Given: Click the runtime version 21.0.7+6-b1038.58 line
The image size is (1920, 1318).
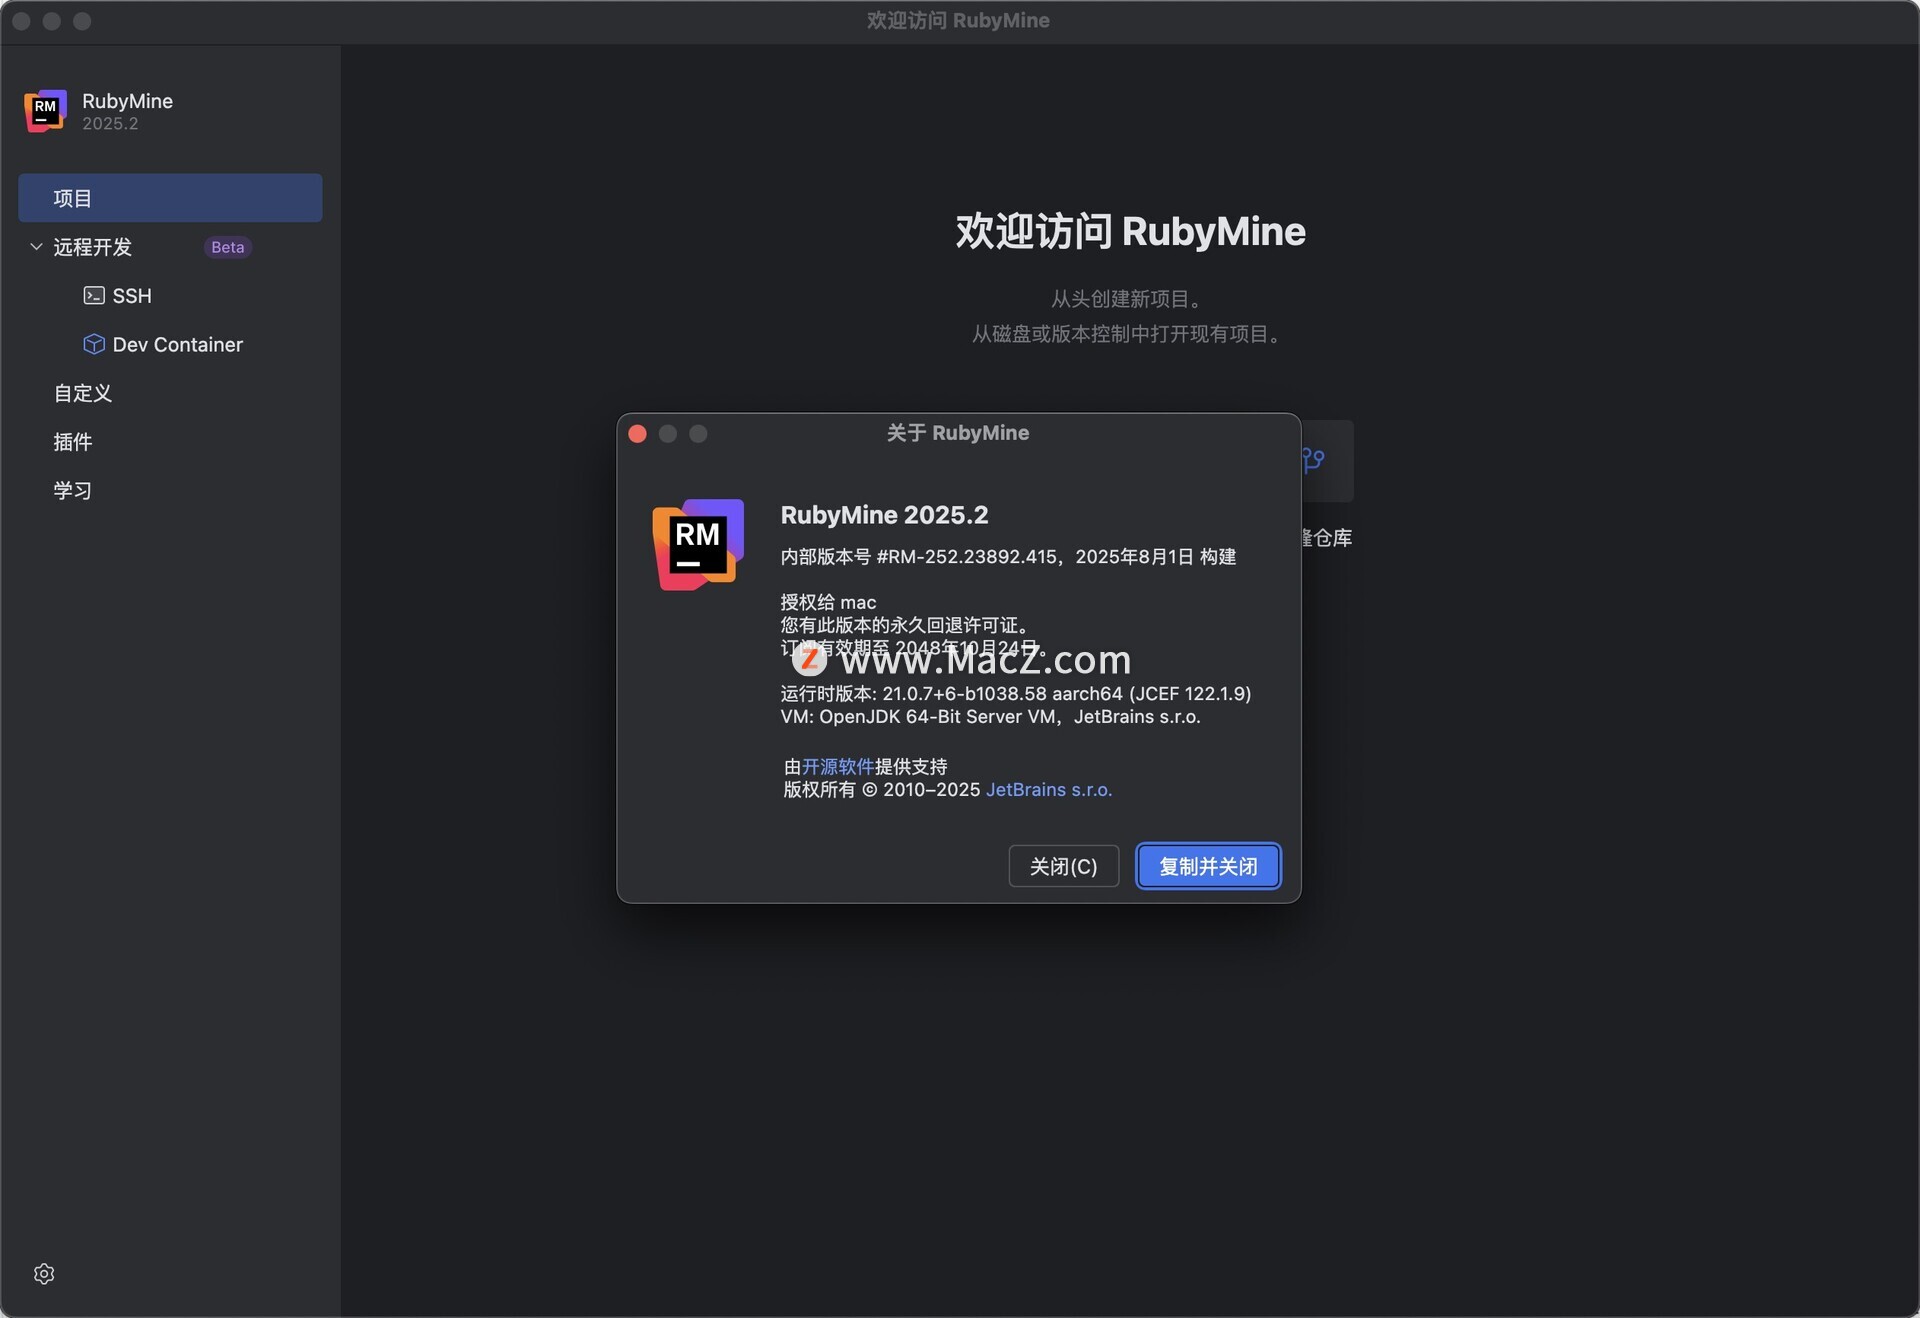Looking at the screenshot, I should pos(1016,693).
